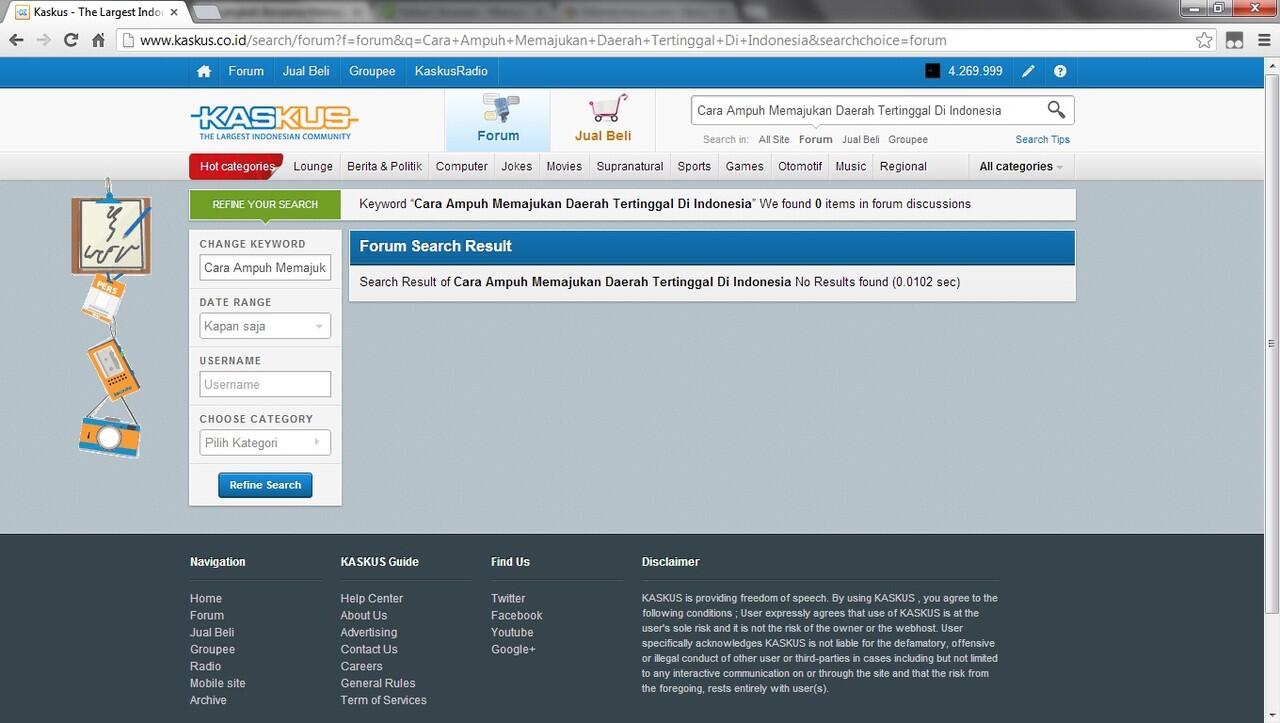This screenshot has width=1280, height=723.
Task: Click the black user avatar icon
Action: tap(932, 71)
